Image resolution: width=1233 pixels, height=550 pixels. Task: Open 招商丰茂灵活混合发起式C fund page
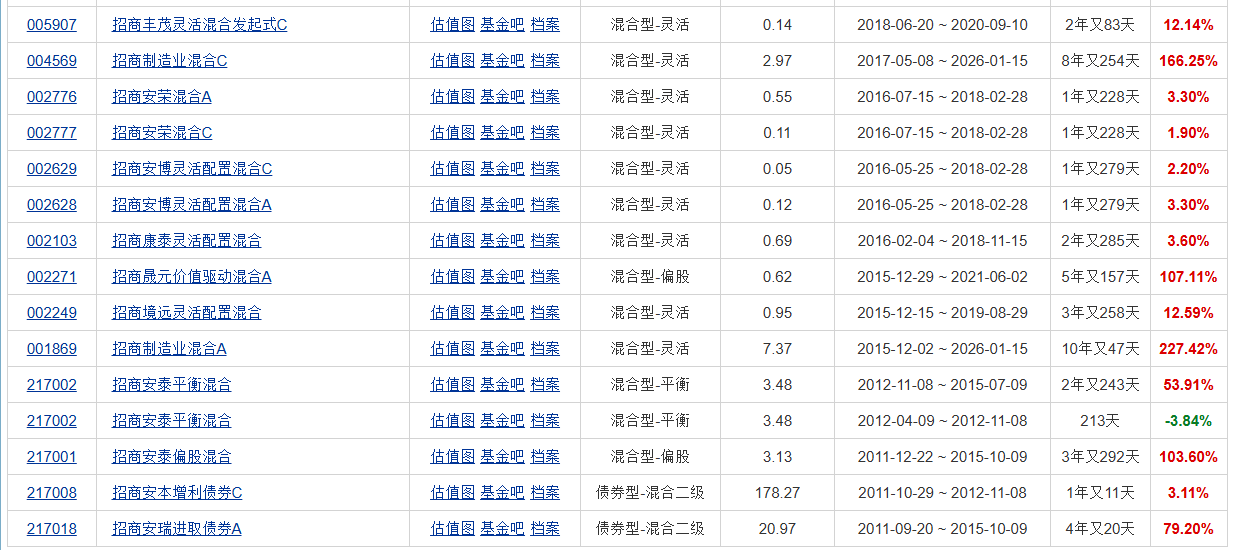click(x=199, y=25)
